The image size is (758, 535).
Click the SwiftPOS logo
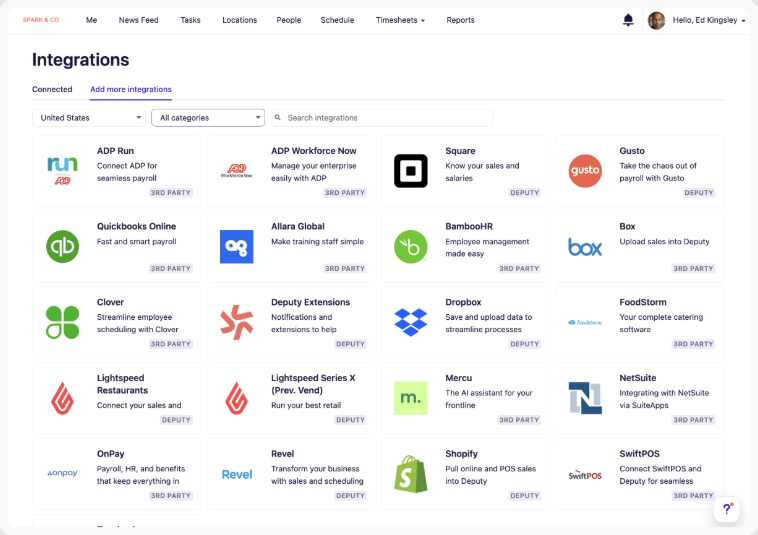click(585, 475)
